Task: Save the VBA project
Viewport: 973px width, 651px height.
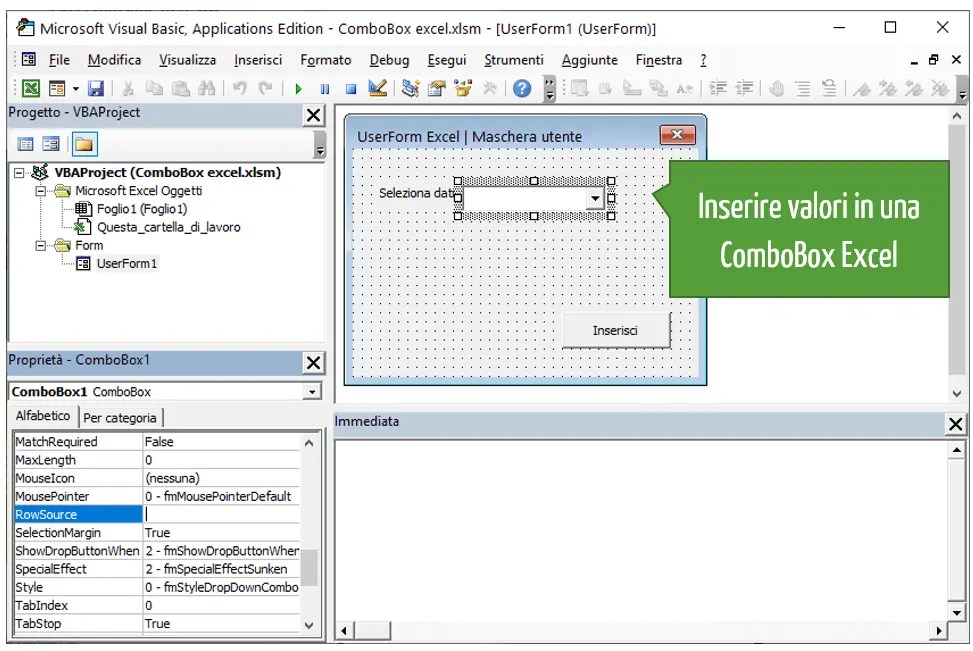Action: point(95,88)
